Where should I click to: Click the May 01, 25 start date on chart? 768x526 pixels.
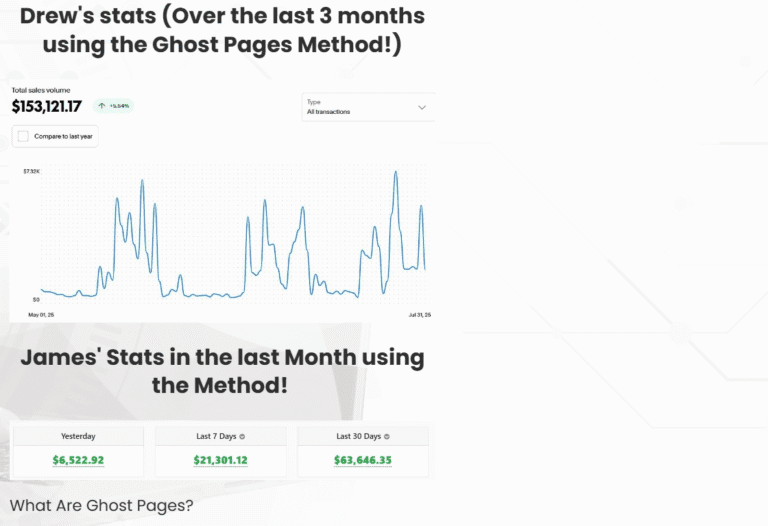(40, 315)
